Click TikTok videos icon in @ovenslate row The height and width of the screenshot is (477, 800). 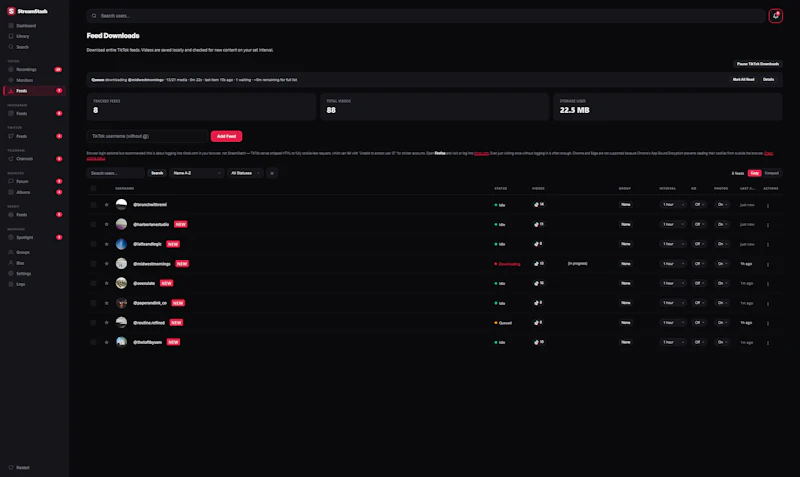point(536,283)
